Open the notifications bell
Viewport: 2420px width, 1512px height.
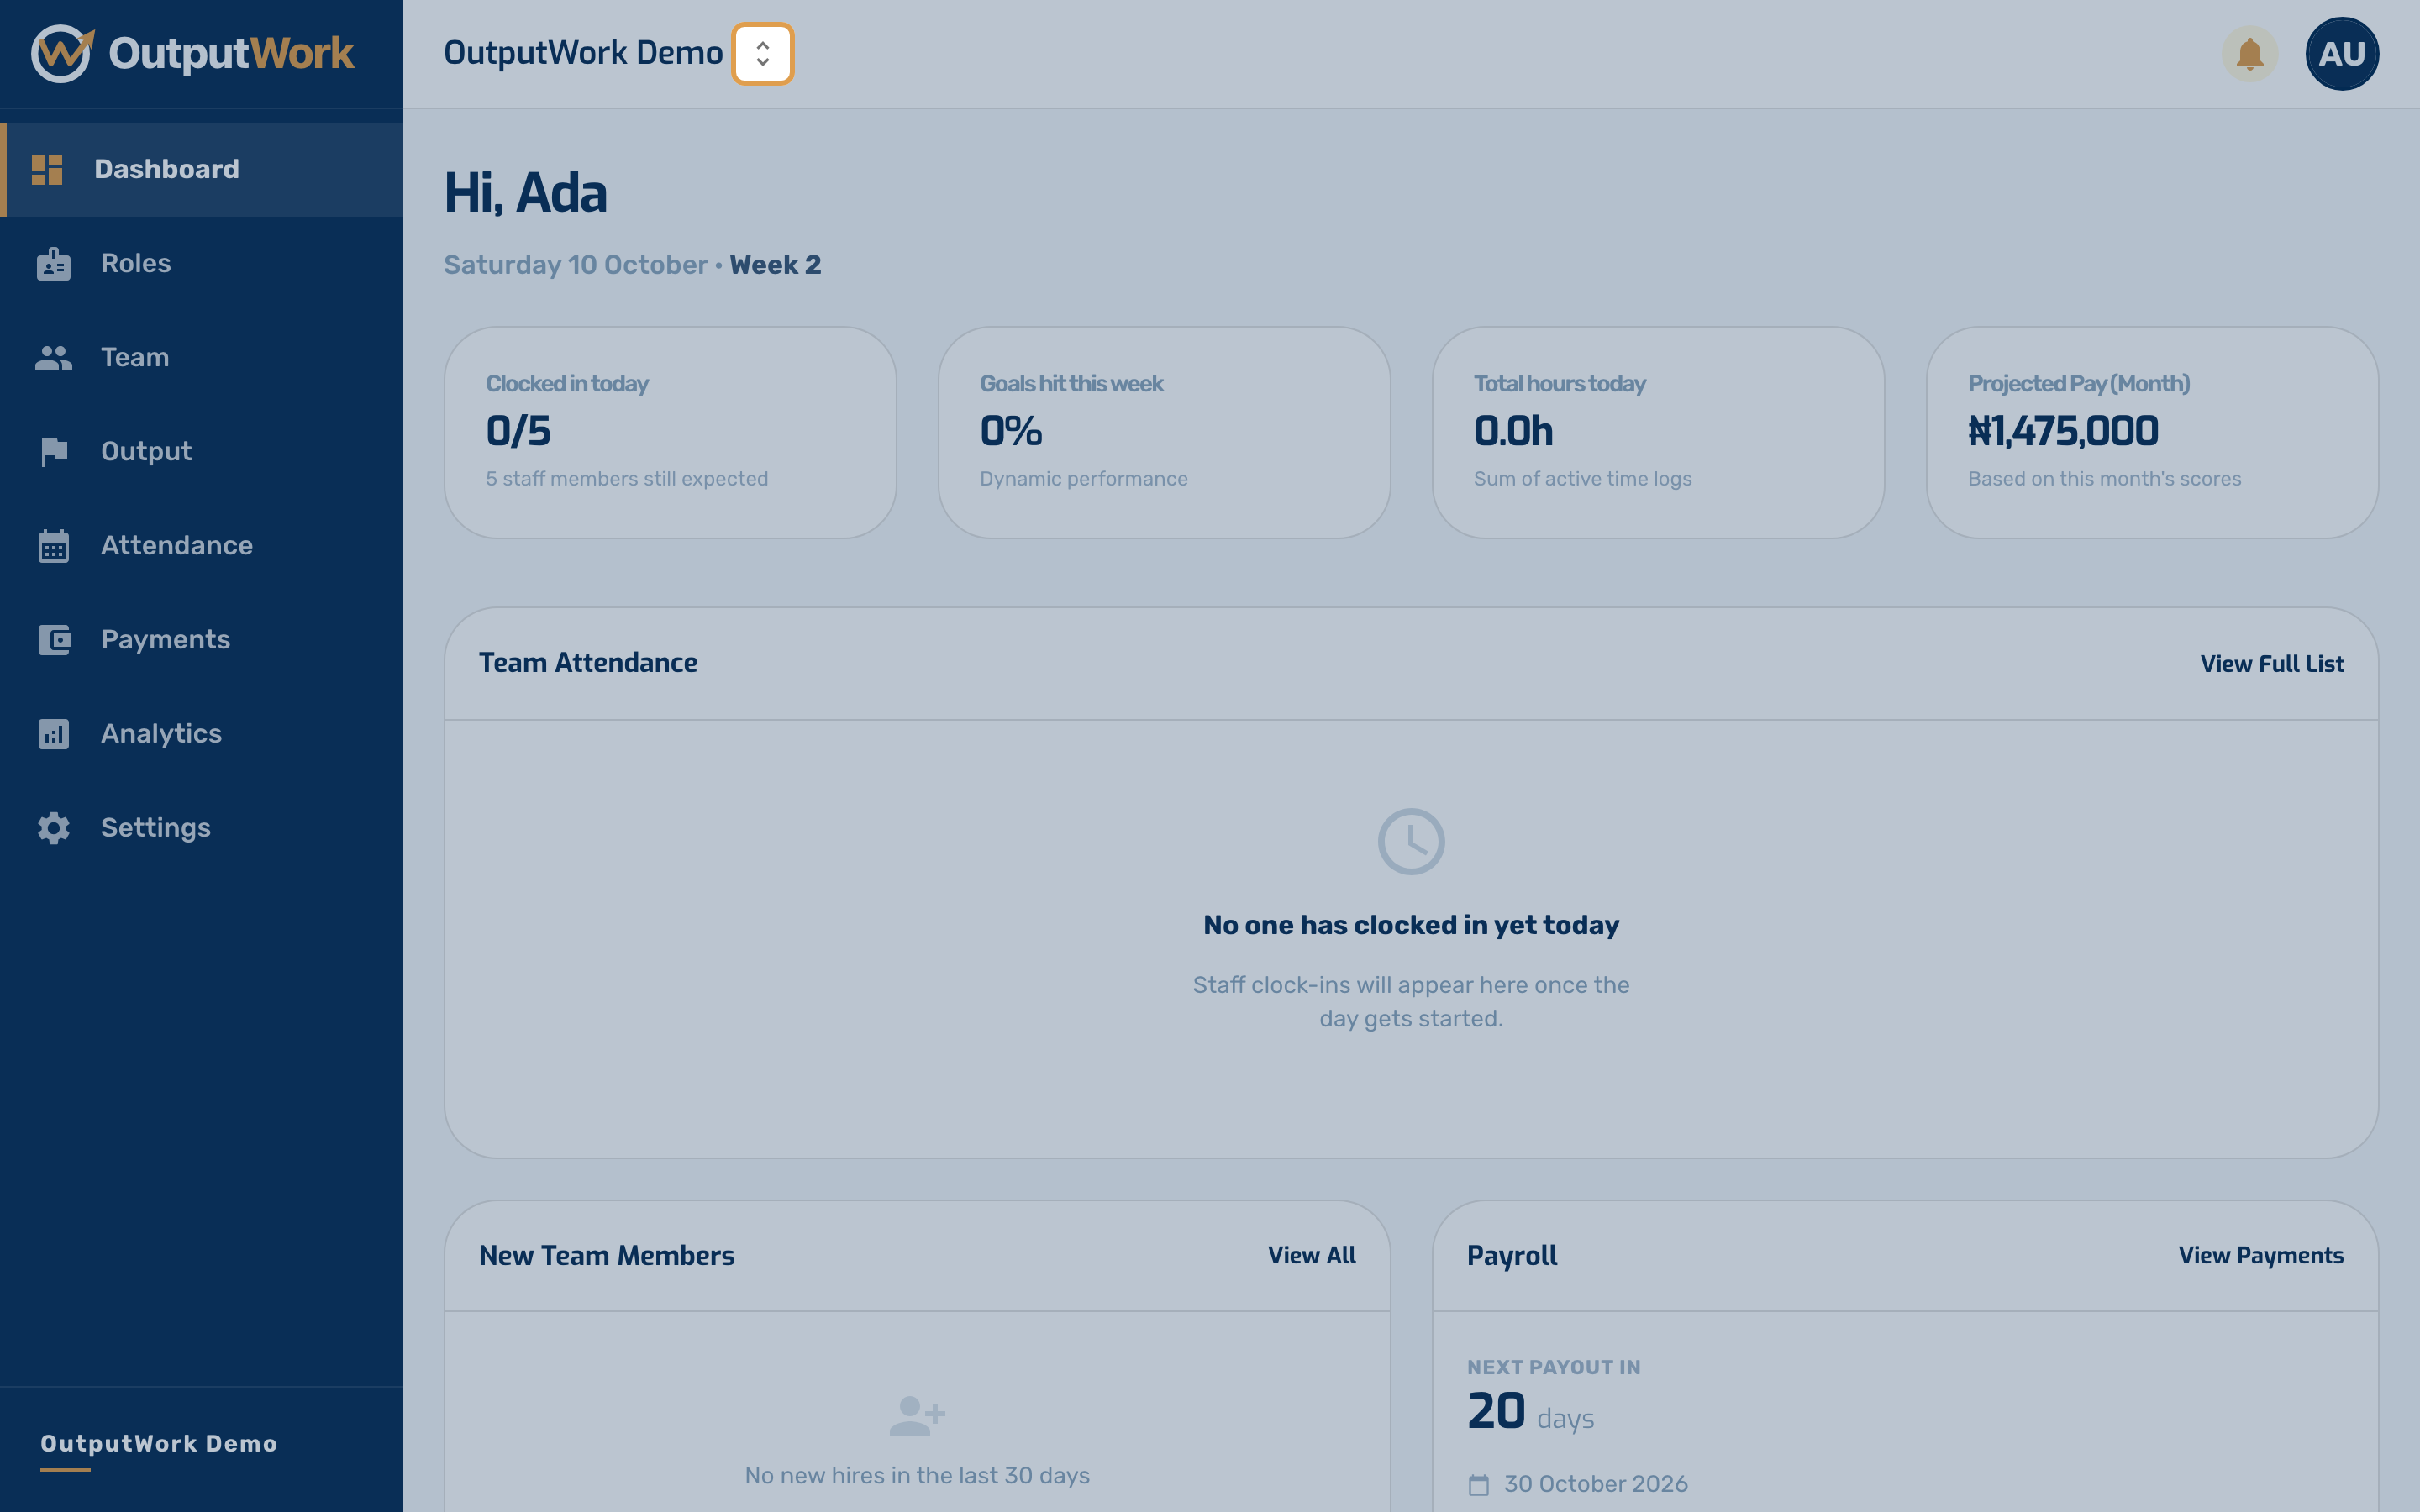coord(2250,54)
